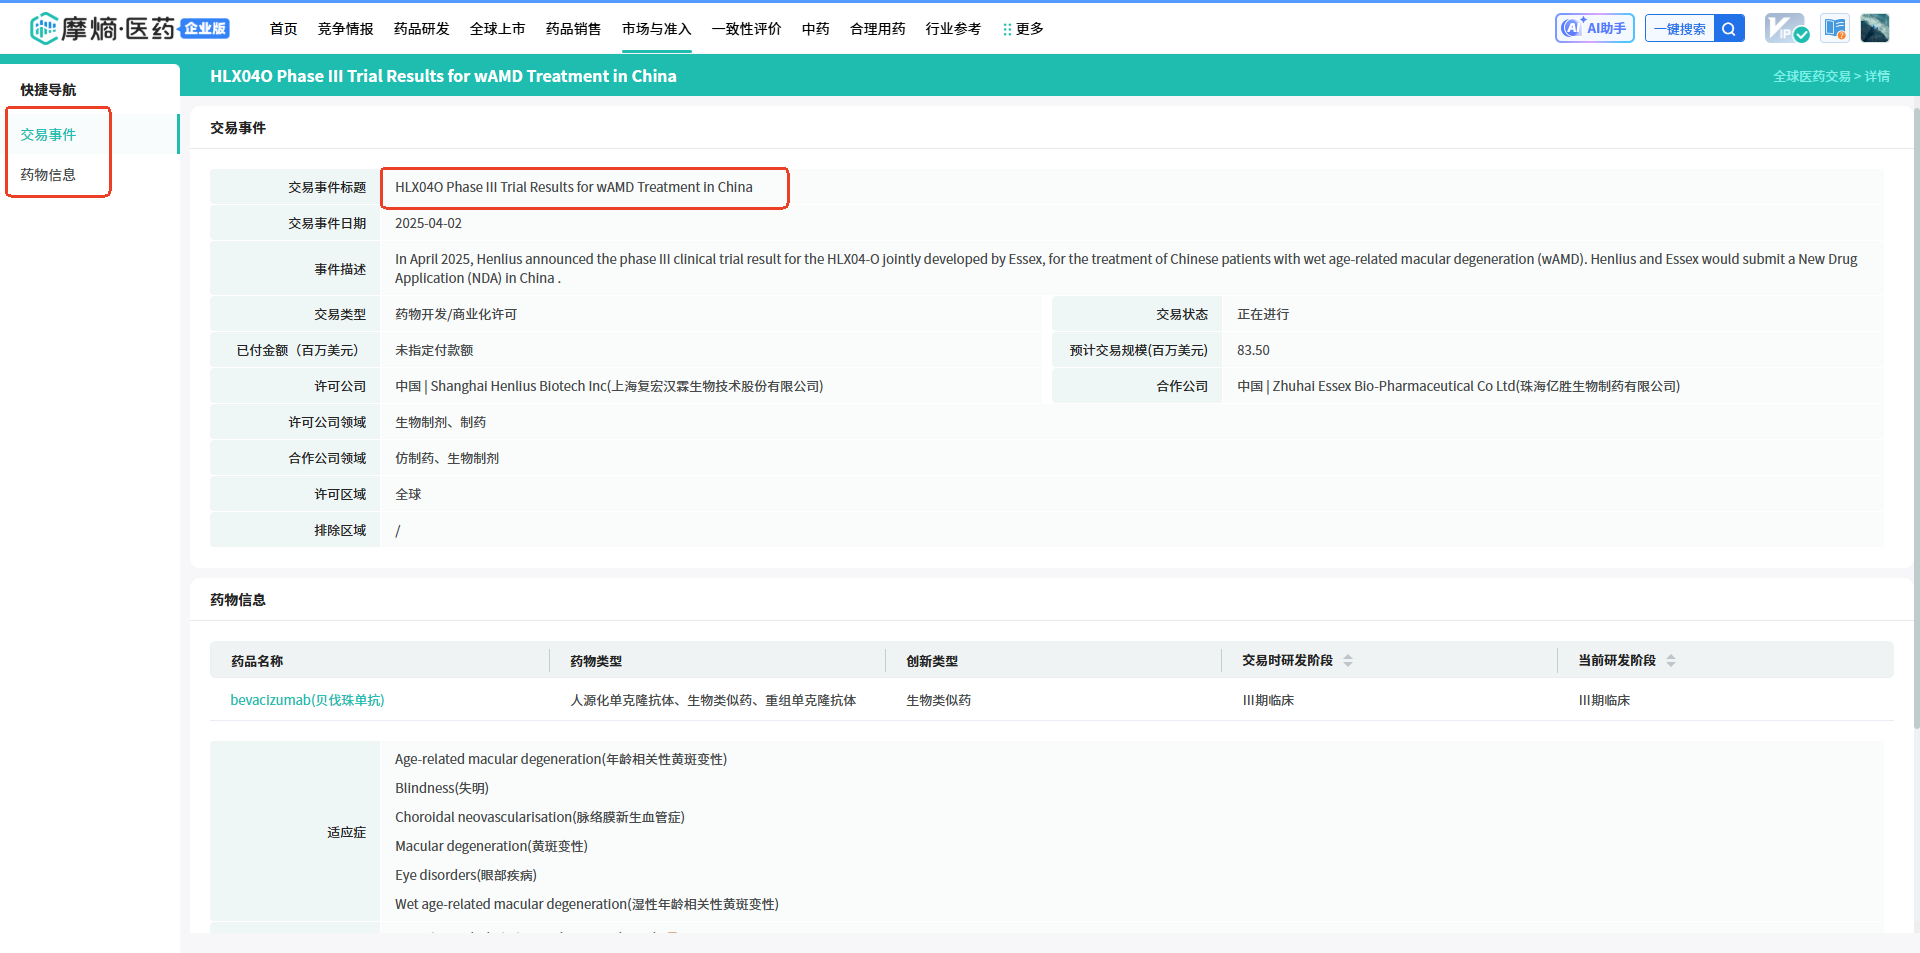Click the 正在进行 deal status value

[1263, 314]
